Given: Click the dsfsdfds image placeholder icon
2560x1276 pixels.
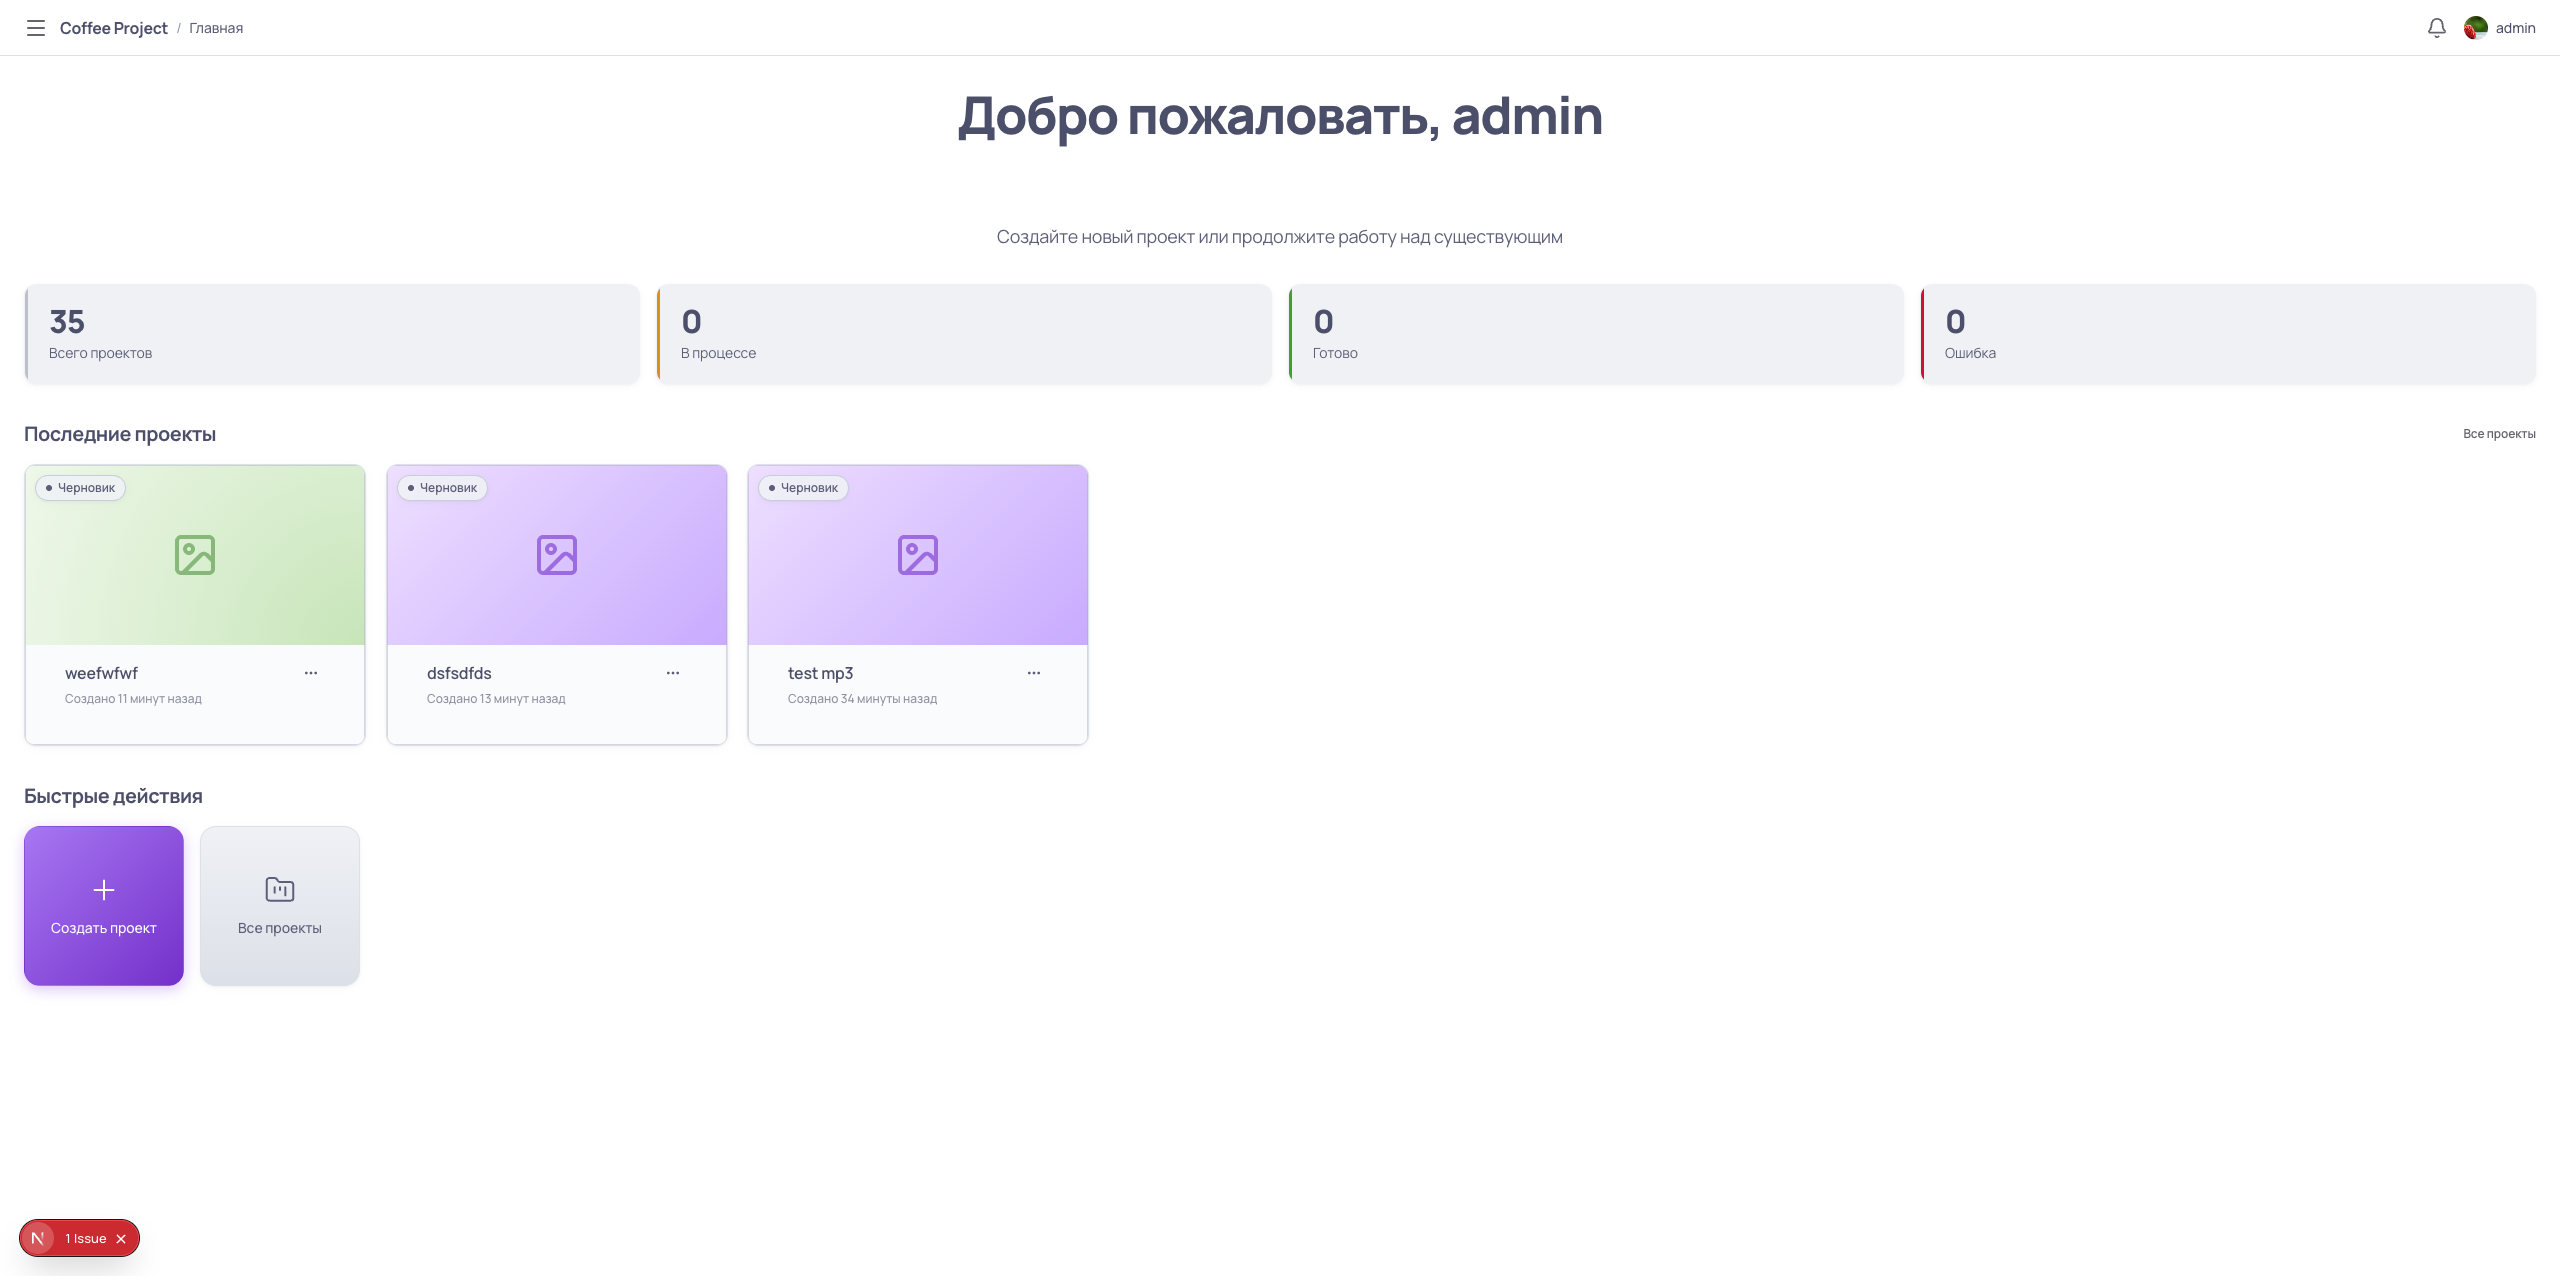Looking at the screenshot, I should [557, 555].
